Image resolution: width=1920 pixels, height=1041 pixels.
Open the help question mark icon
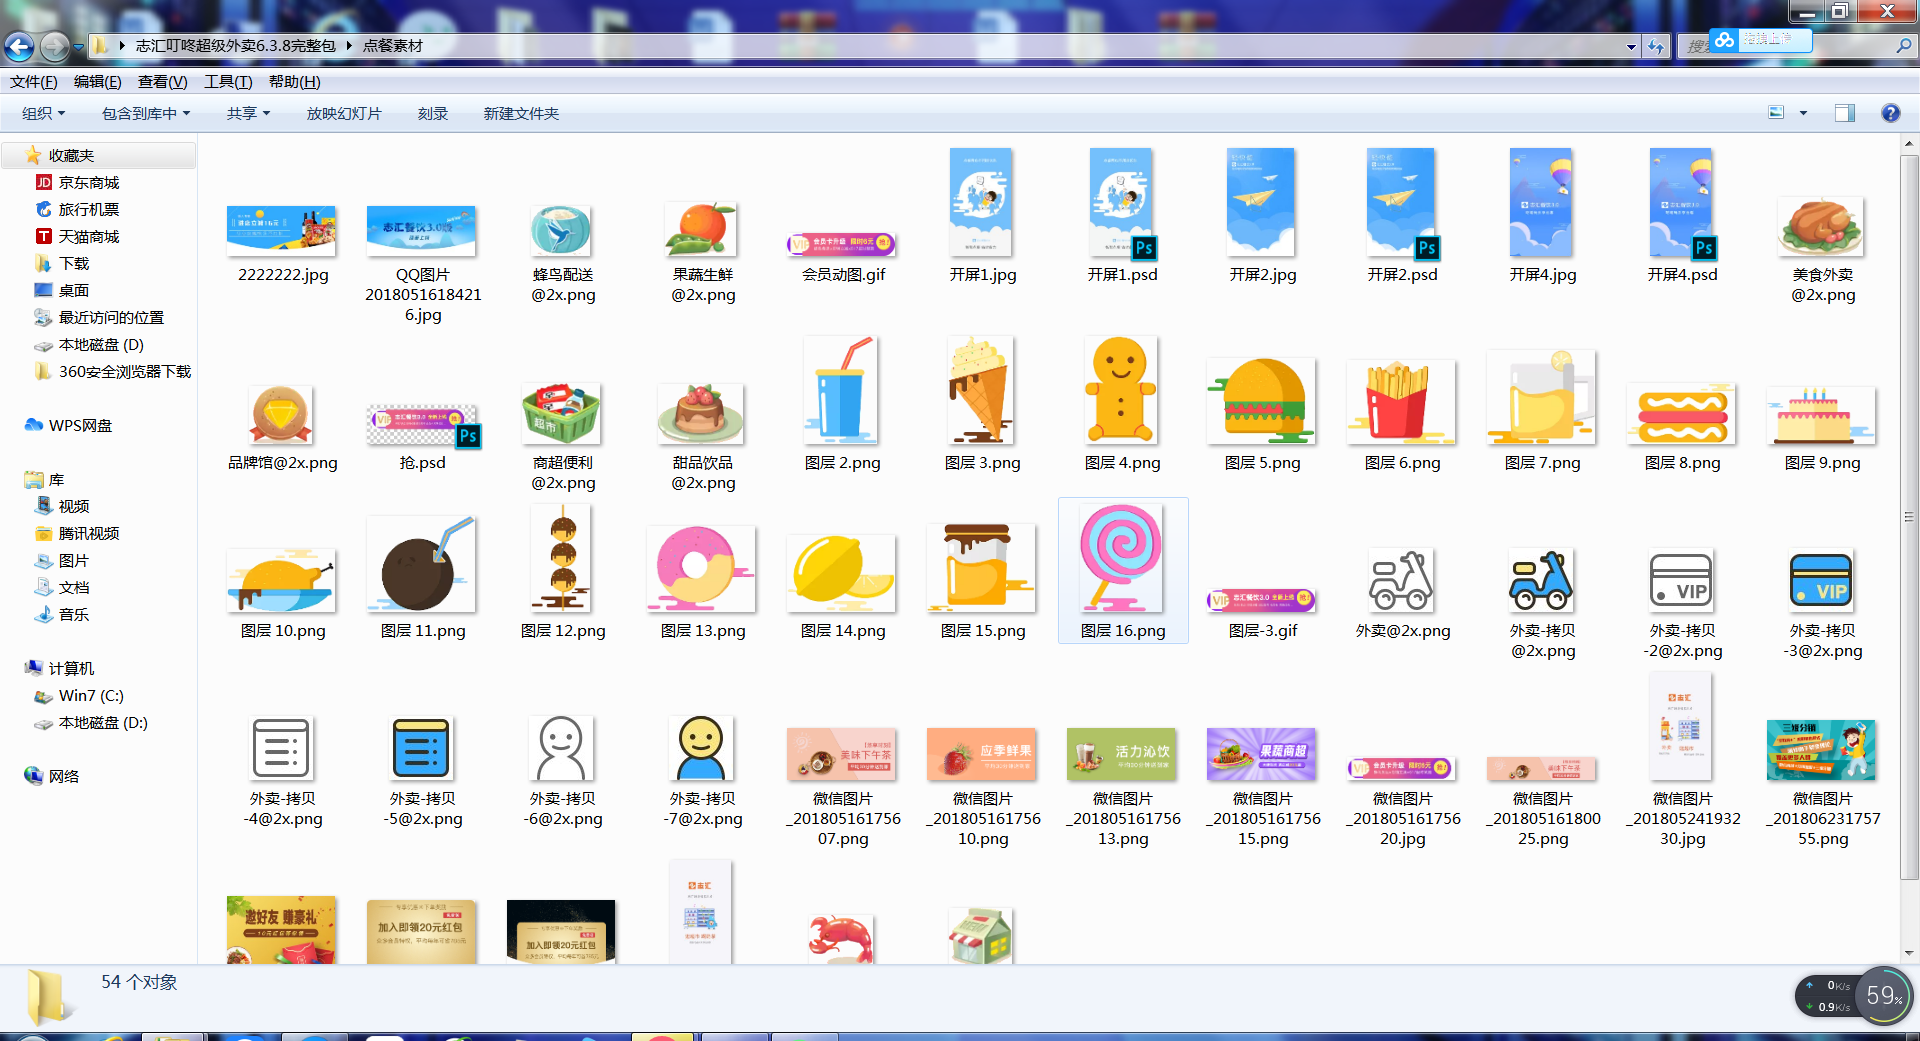1891,113
